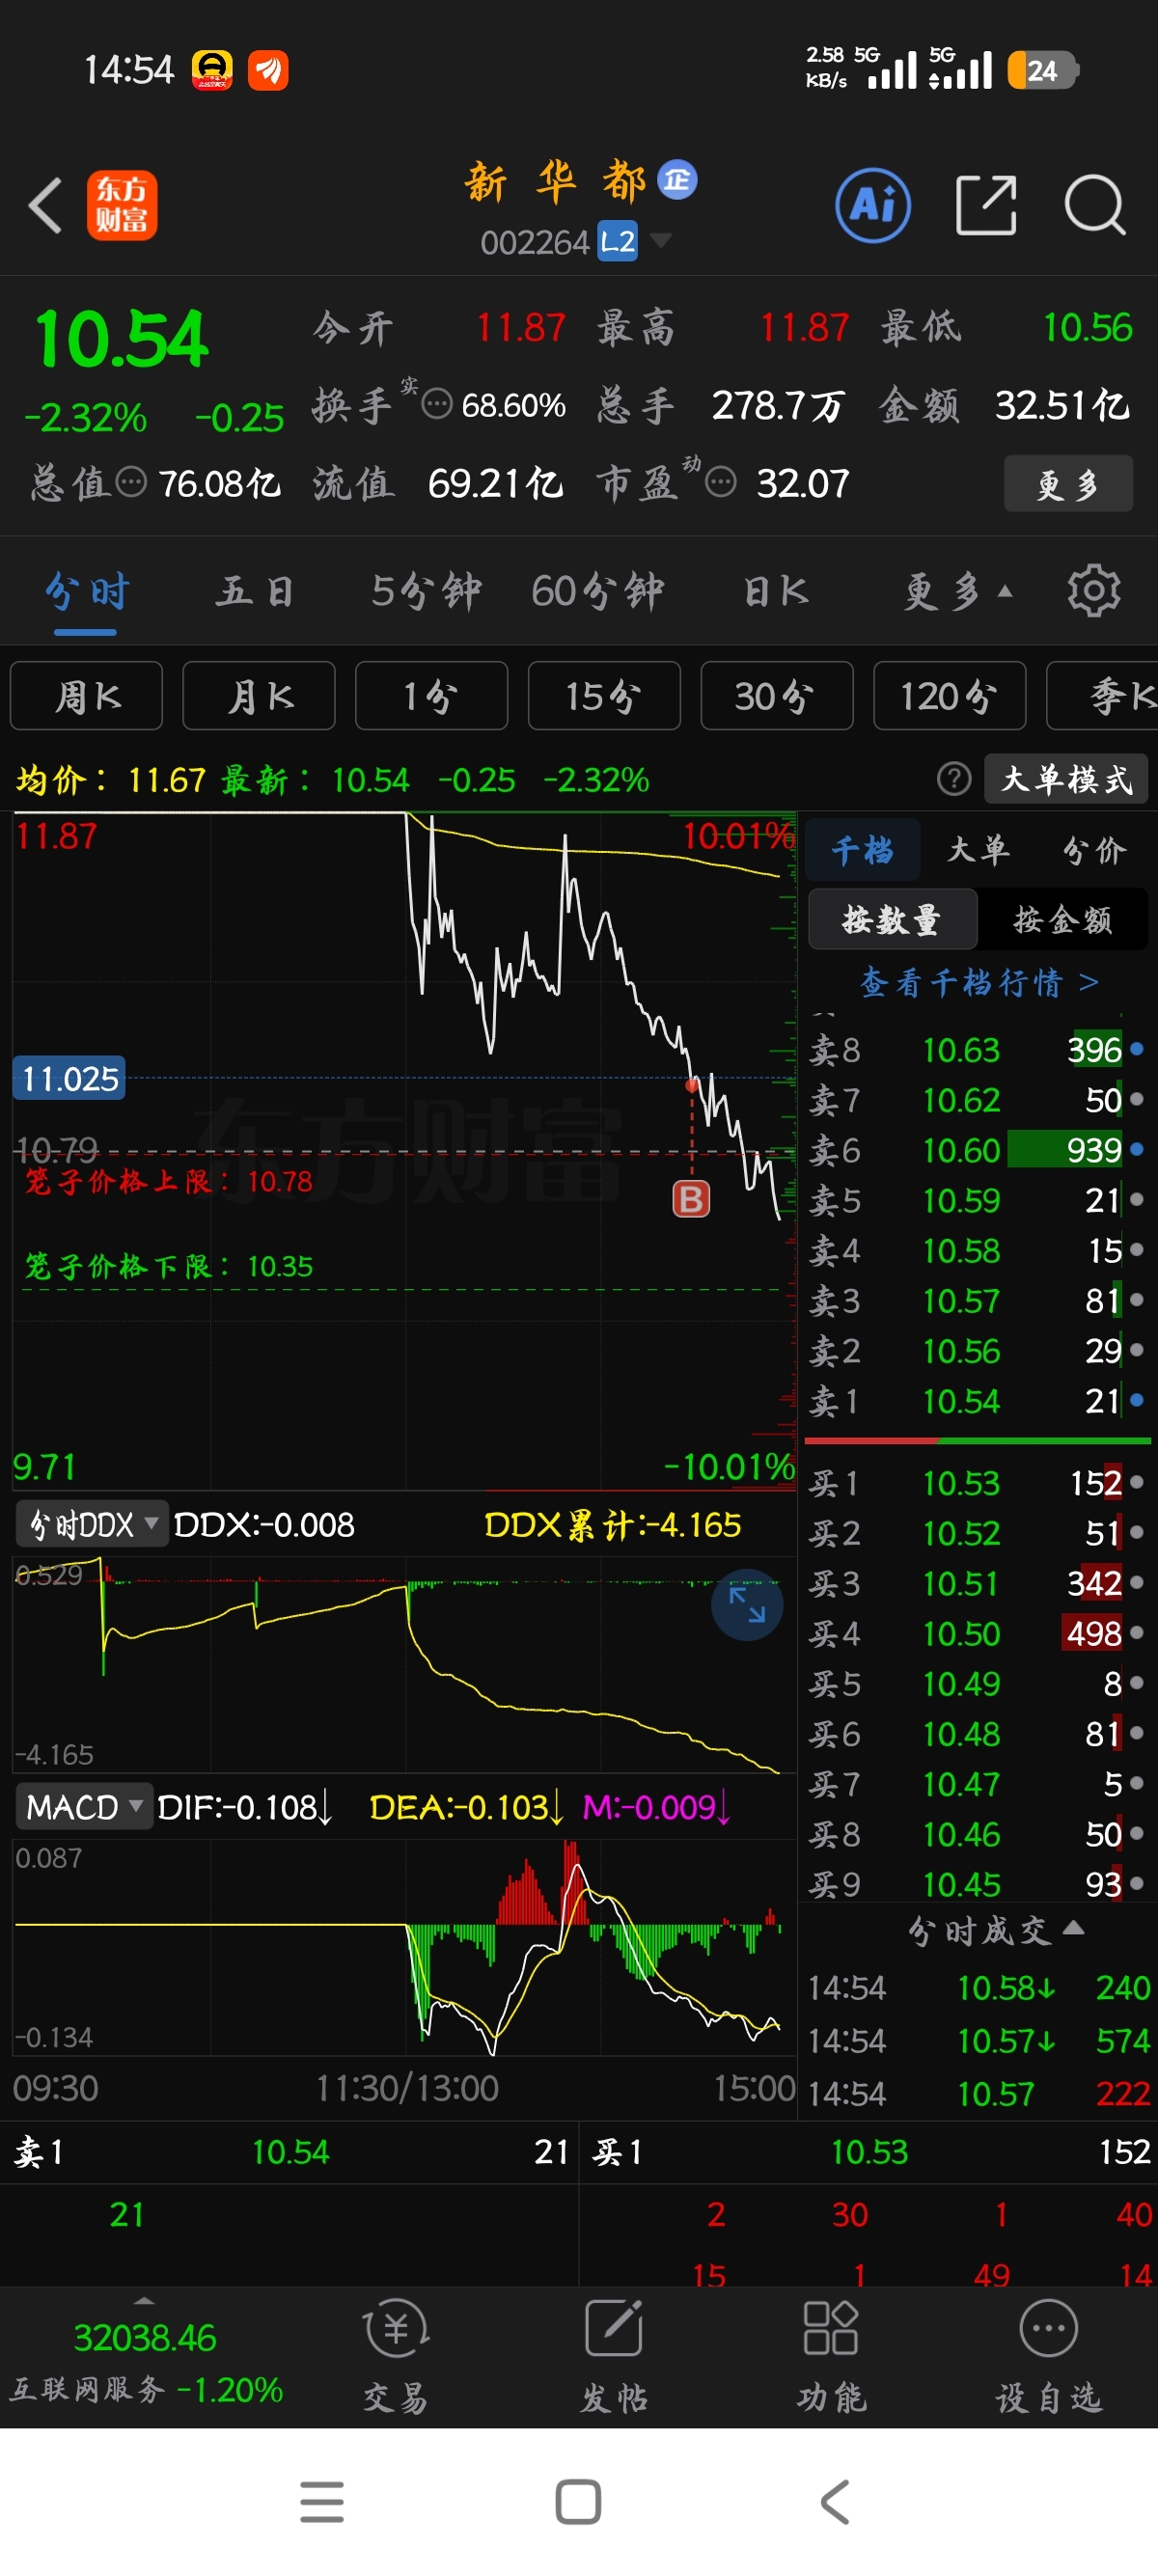Tap the 卖1 10.54 bottom quote
Screen dimensions: 1158x2576
pos(290,2151)
